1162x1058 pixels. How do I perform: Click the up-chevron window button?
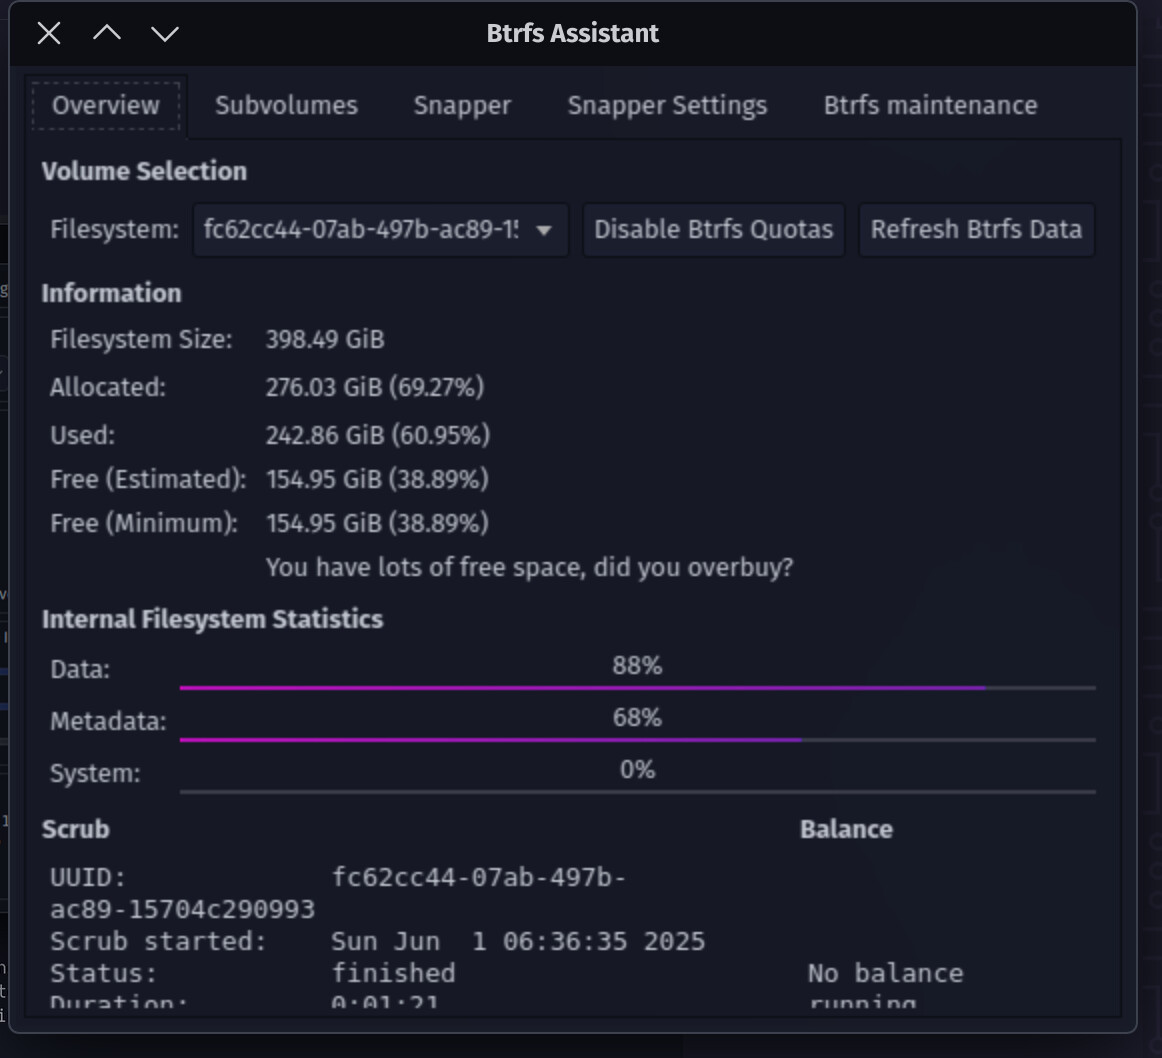click(x=107, y=33)
